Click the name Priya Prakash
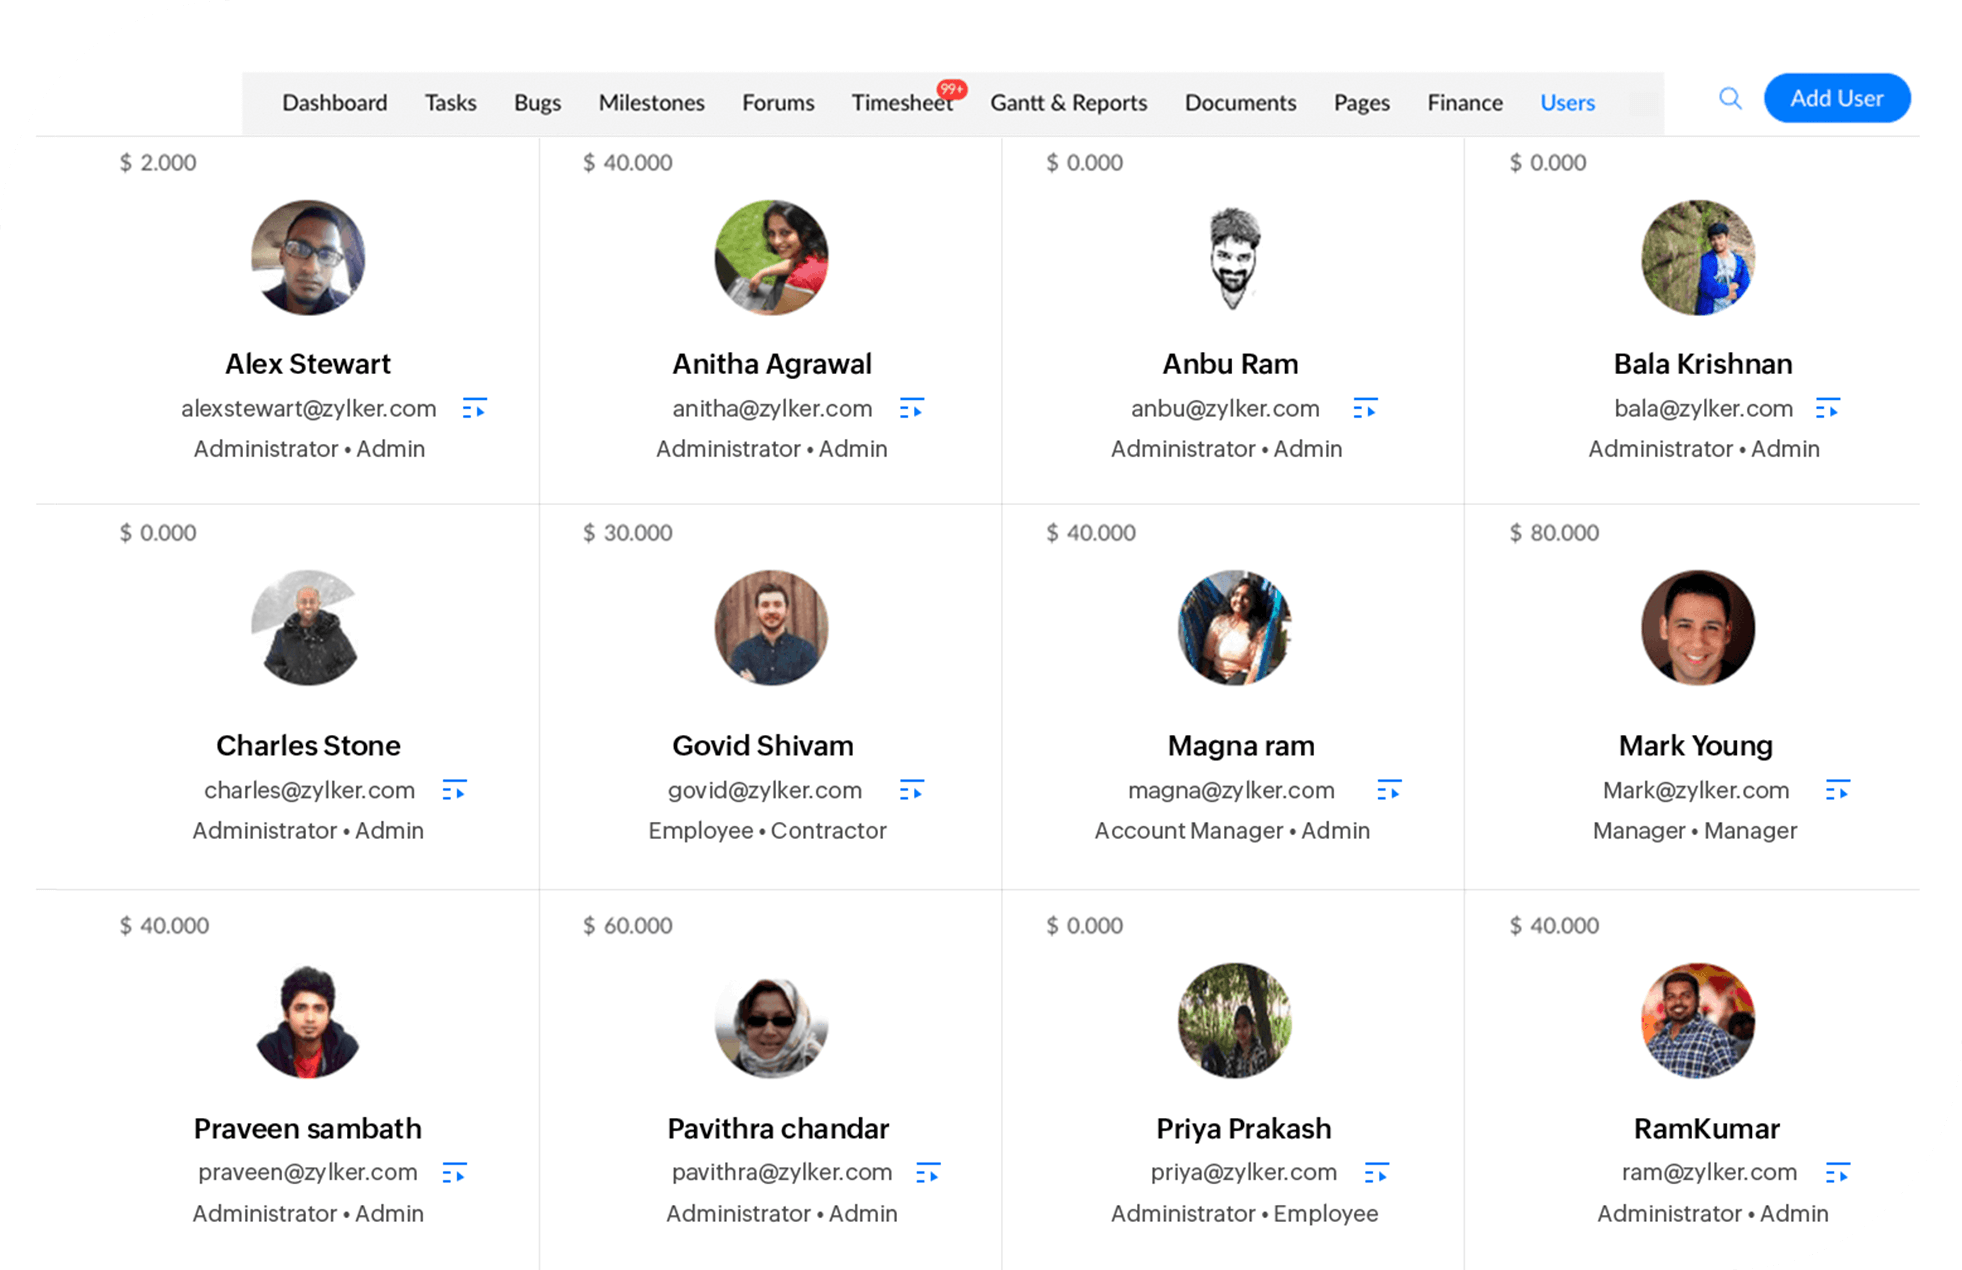The height and width of the screenshot is (1270, 1962). [x=1243, y=1128]
